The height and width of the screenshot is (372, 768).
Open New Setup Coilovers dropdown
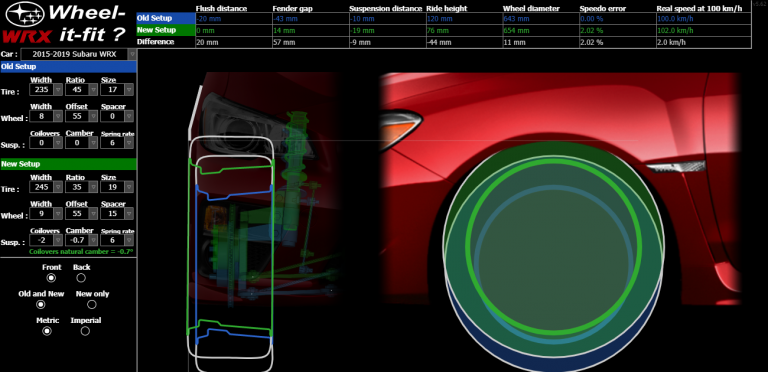[46, 240]
